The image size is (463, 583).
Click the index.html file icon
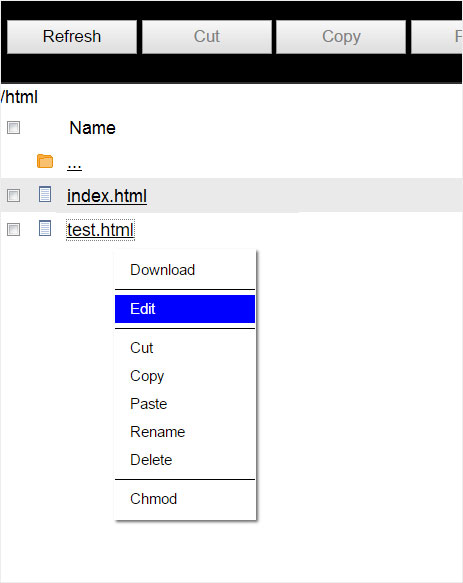point(45,194)
